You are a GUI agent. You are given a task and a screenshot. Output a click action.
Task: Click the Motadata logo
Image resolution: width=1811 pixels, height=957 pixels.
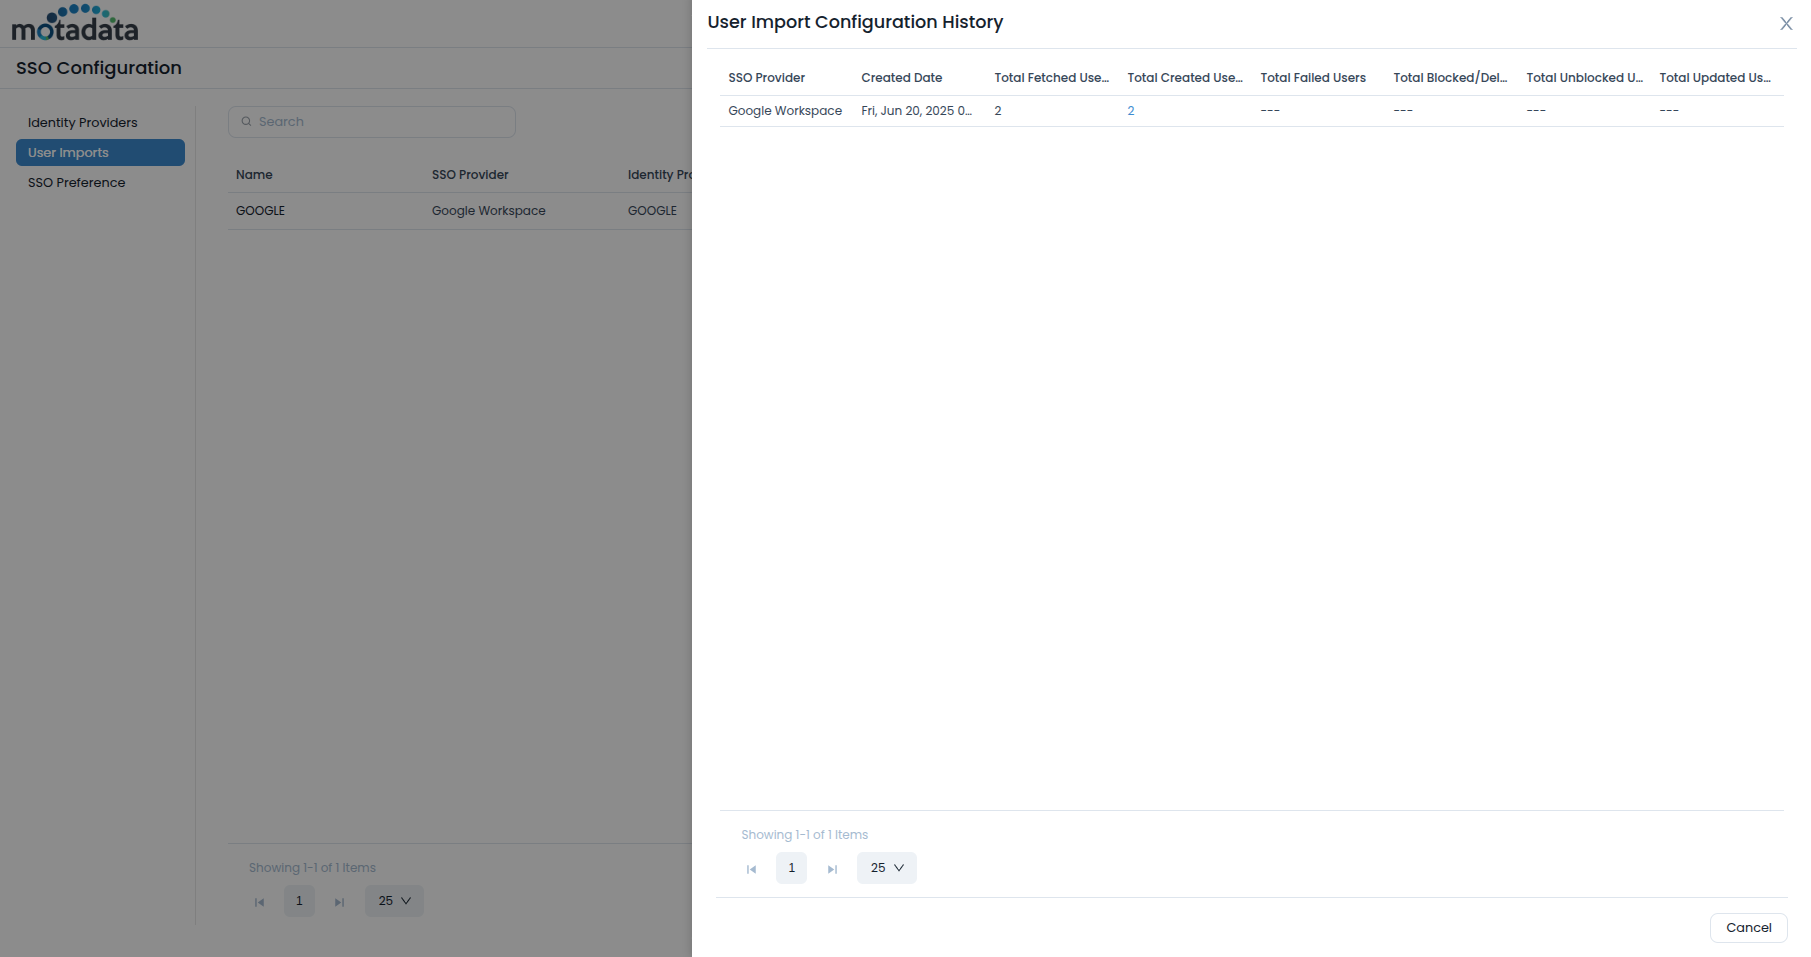point(75,24)
